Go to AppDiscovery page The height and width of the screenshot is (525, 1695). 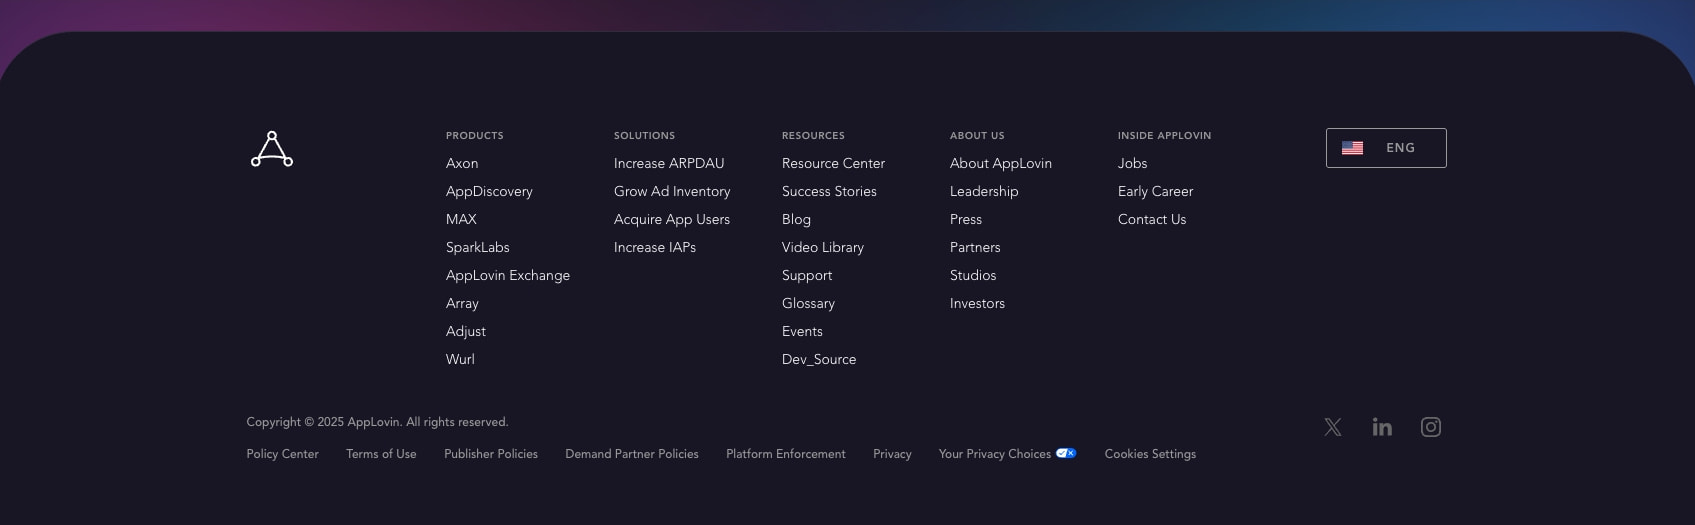(489, 191)
